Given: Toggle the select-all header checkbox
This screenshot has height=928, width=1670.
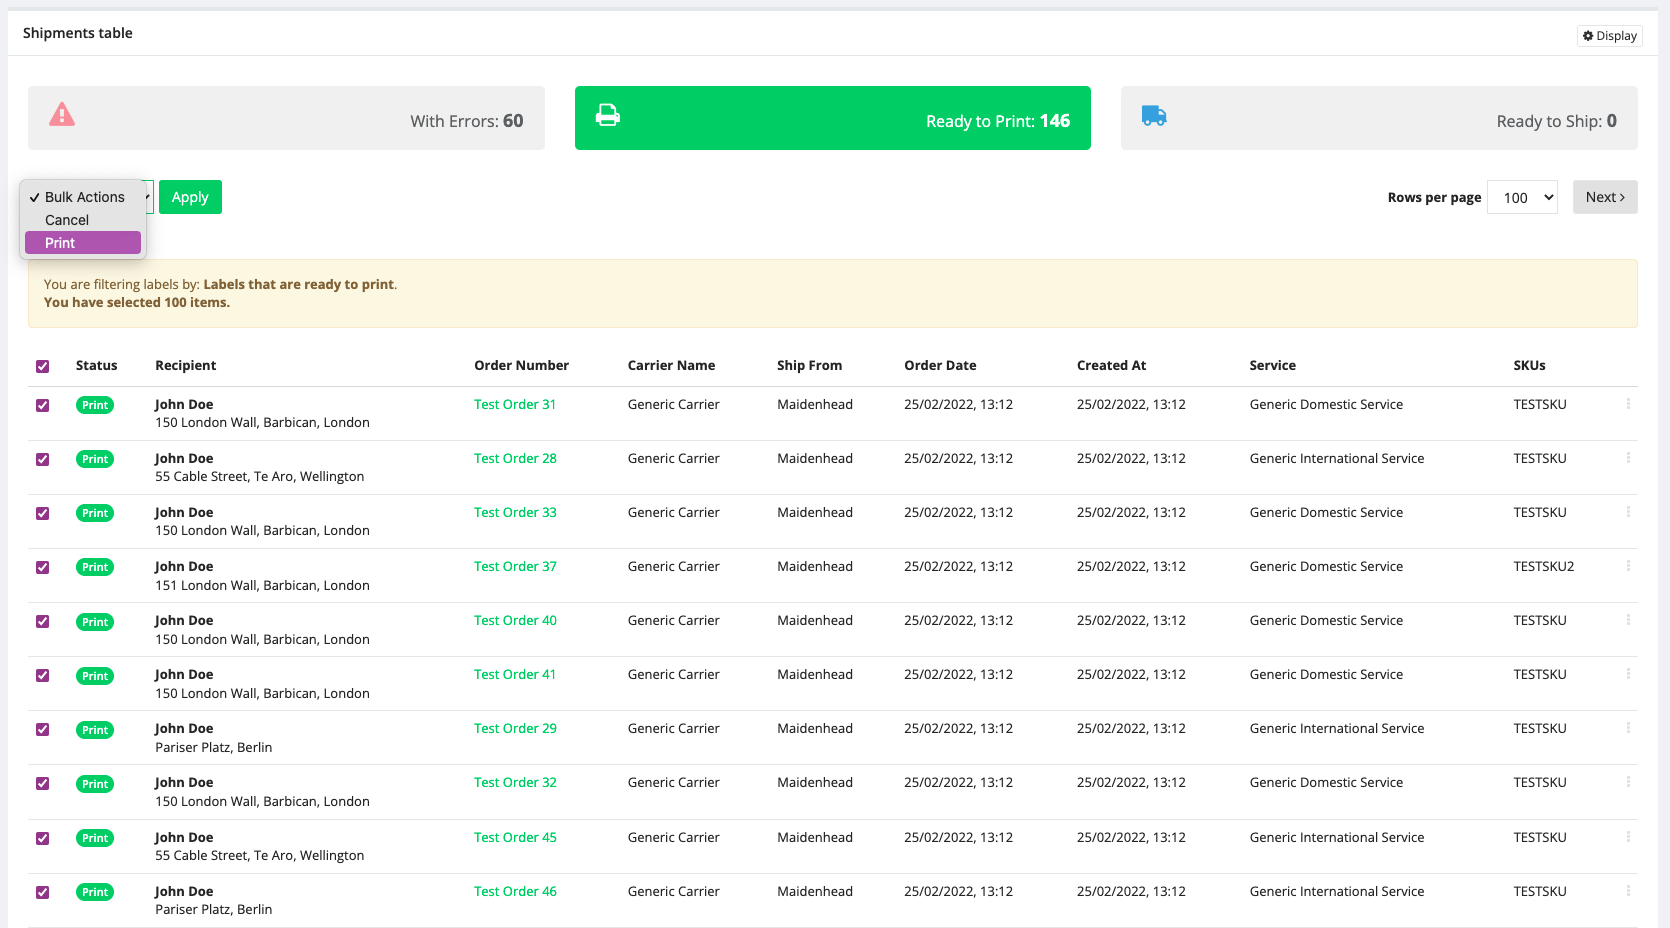Looking at the screenshot, I should (x=42, y=366).
